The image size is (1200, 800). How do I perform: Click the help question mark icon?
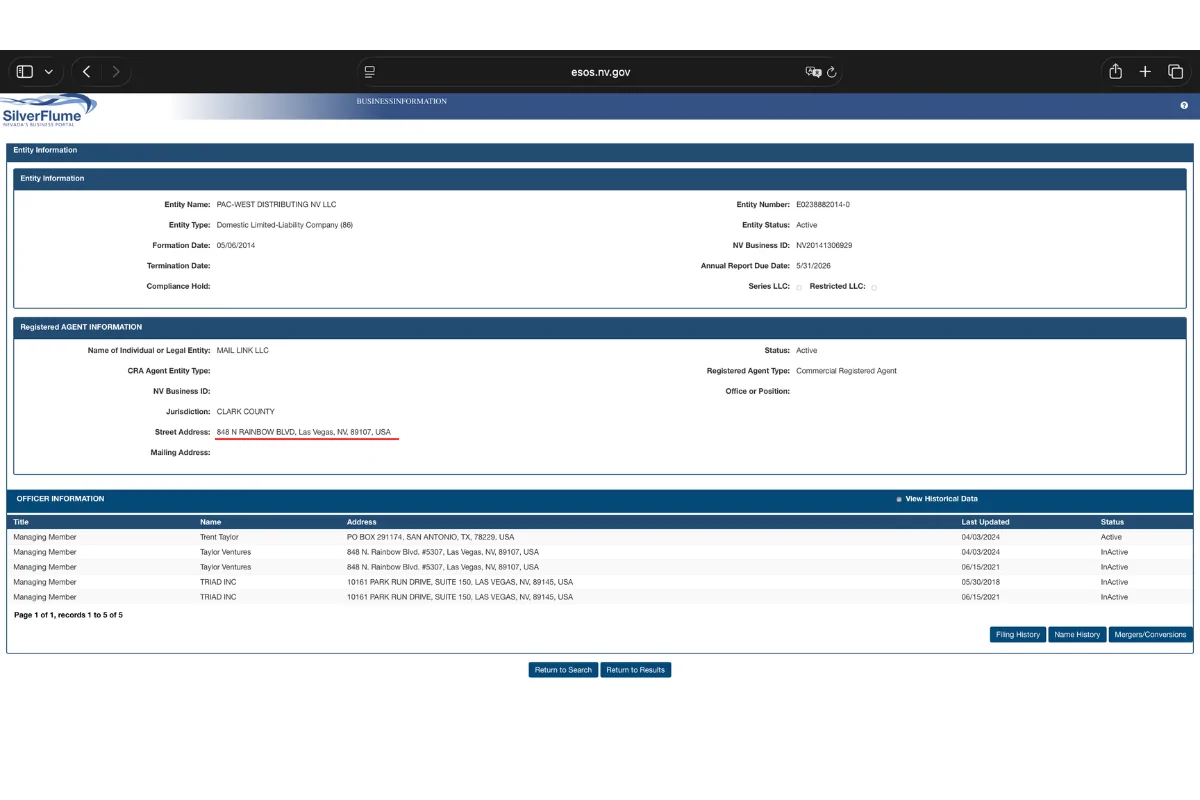[1184, 105]
